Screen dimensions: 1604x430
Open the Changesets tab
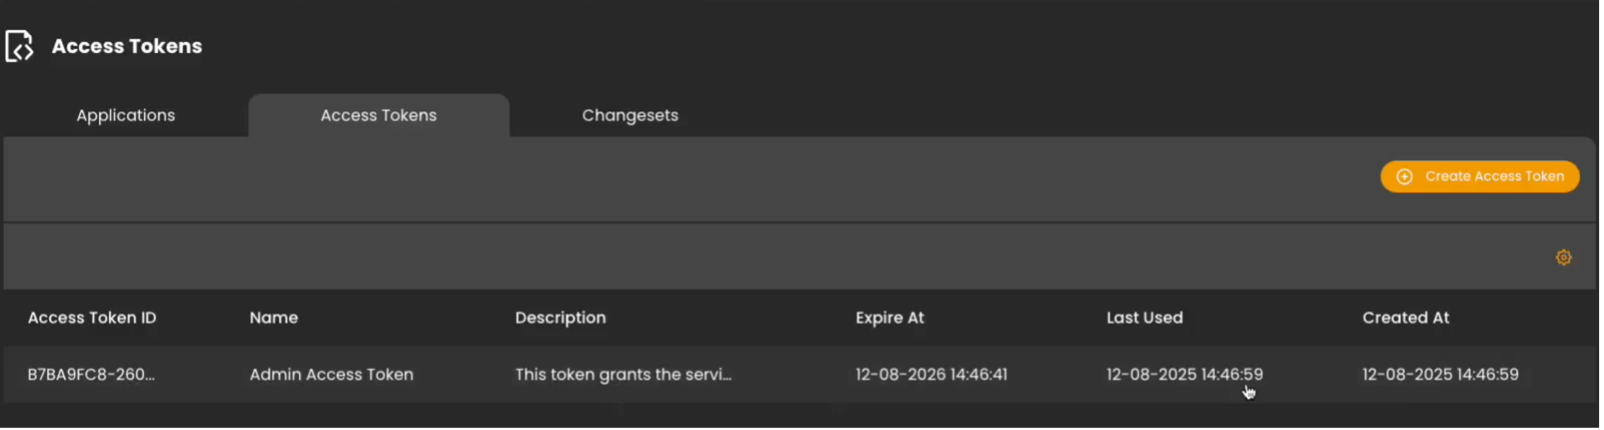tap(630, 116)
